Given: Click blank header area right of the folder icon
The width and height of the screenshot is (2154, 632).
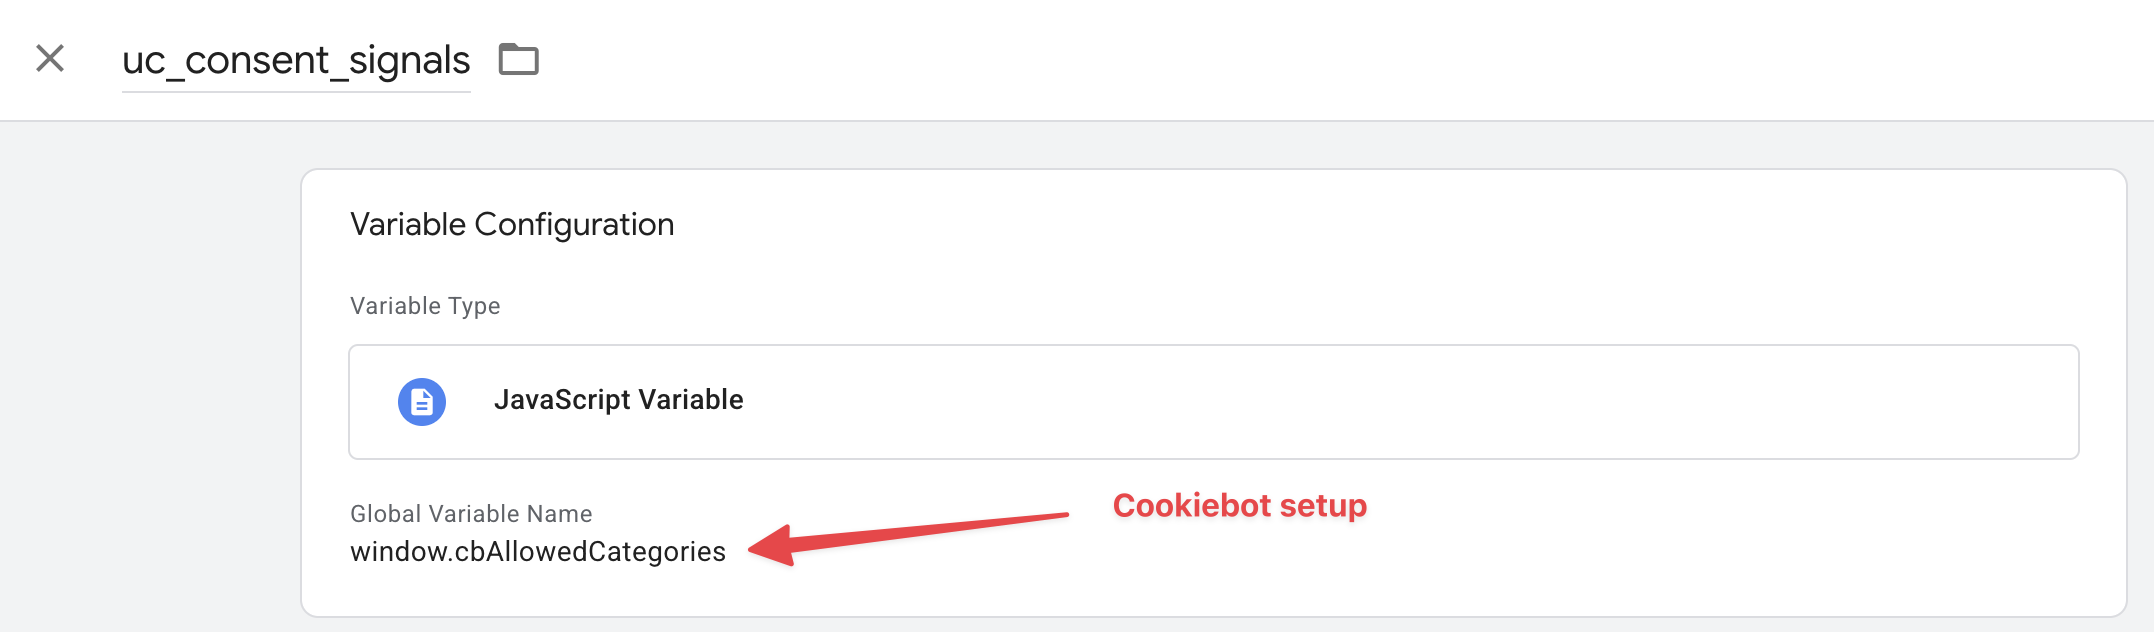Looking at the screenshot, I should [1300, 60].
